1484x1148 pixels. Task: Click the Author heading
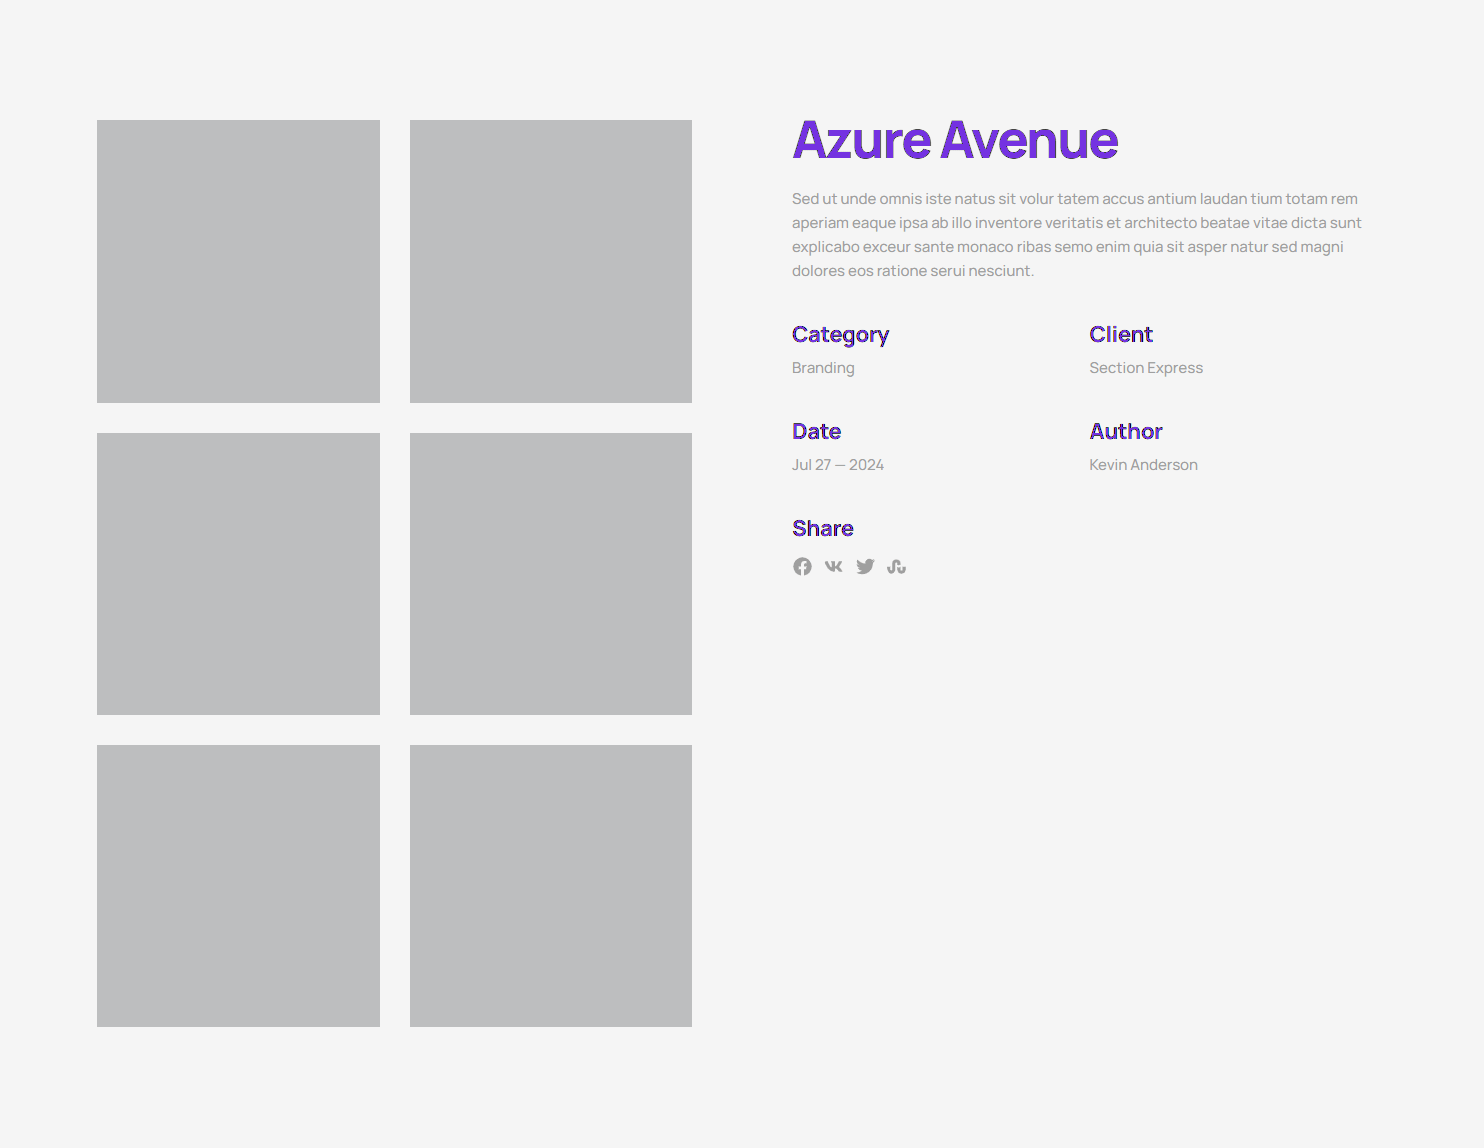coord(1125,432)
